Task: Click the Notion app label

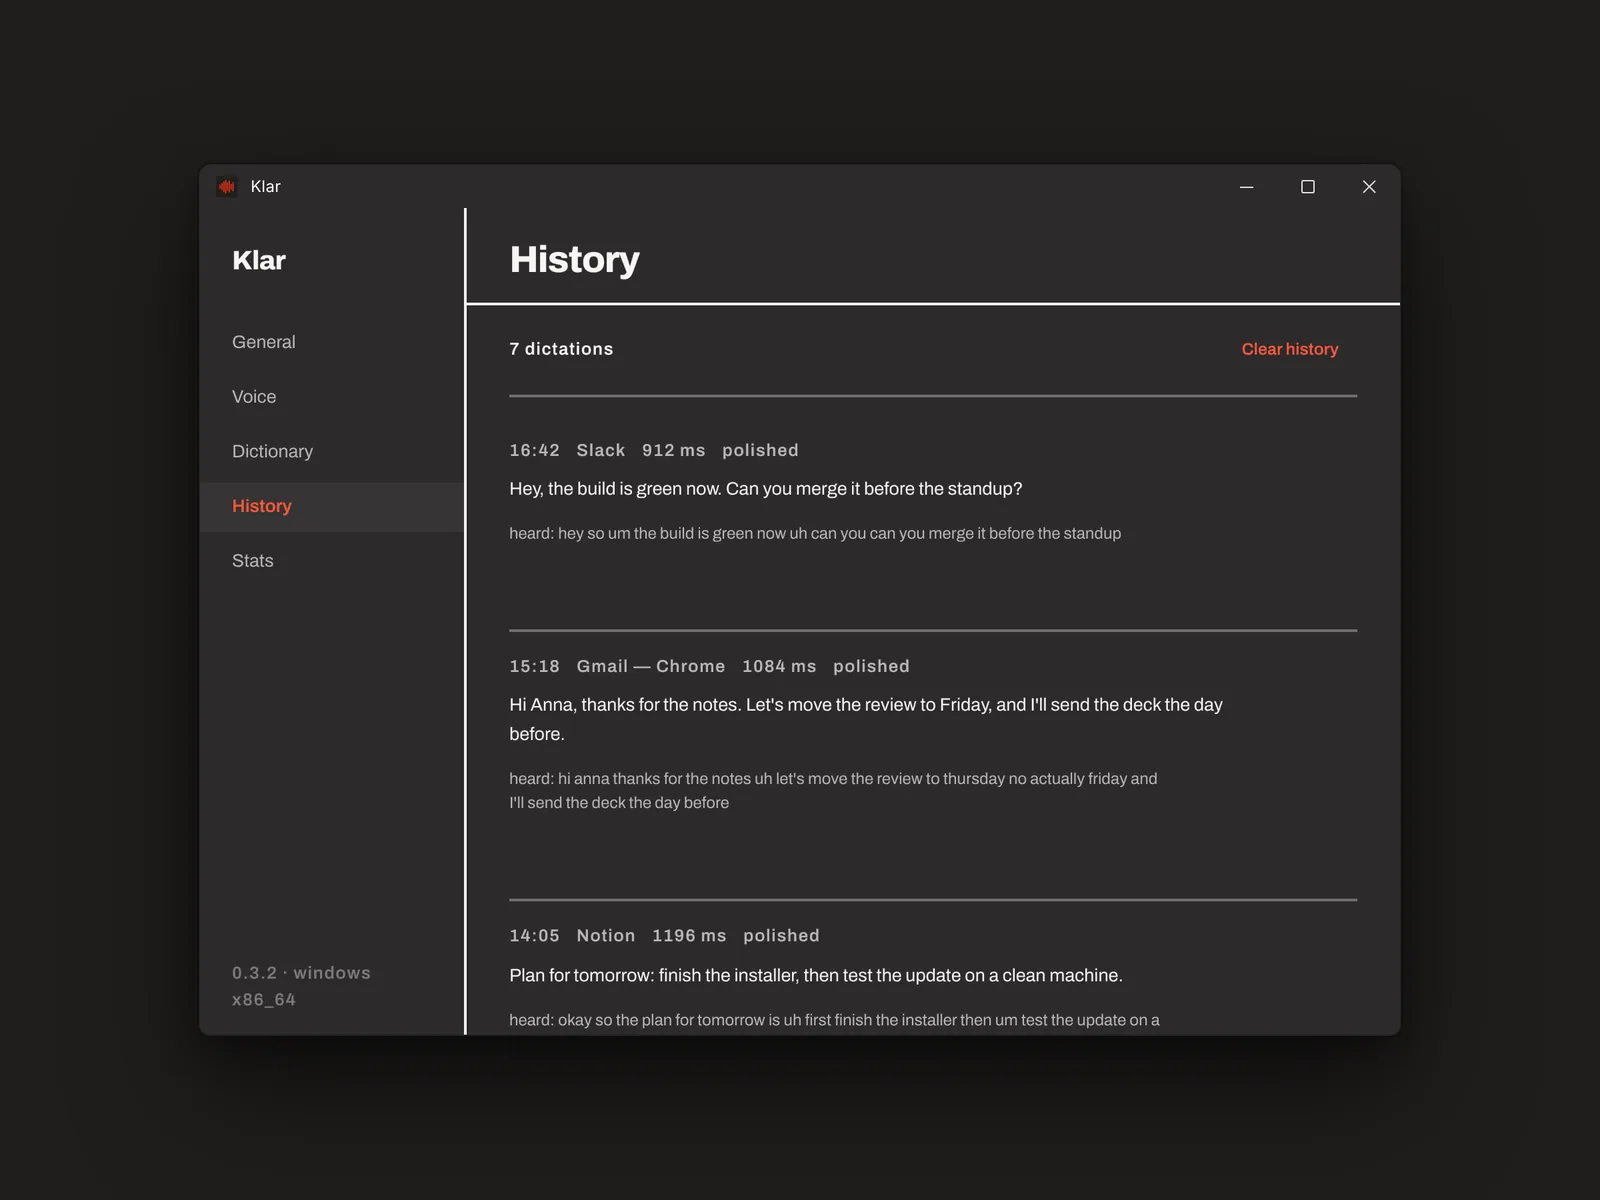Action: (x=605, y=936)
